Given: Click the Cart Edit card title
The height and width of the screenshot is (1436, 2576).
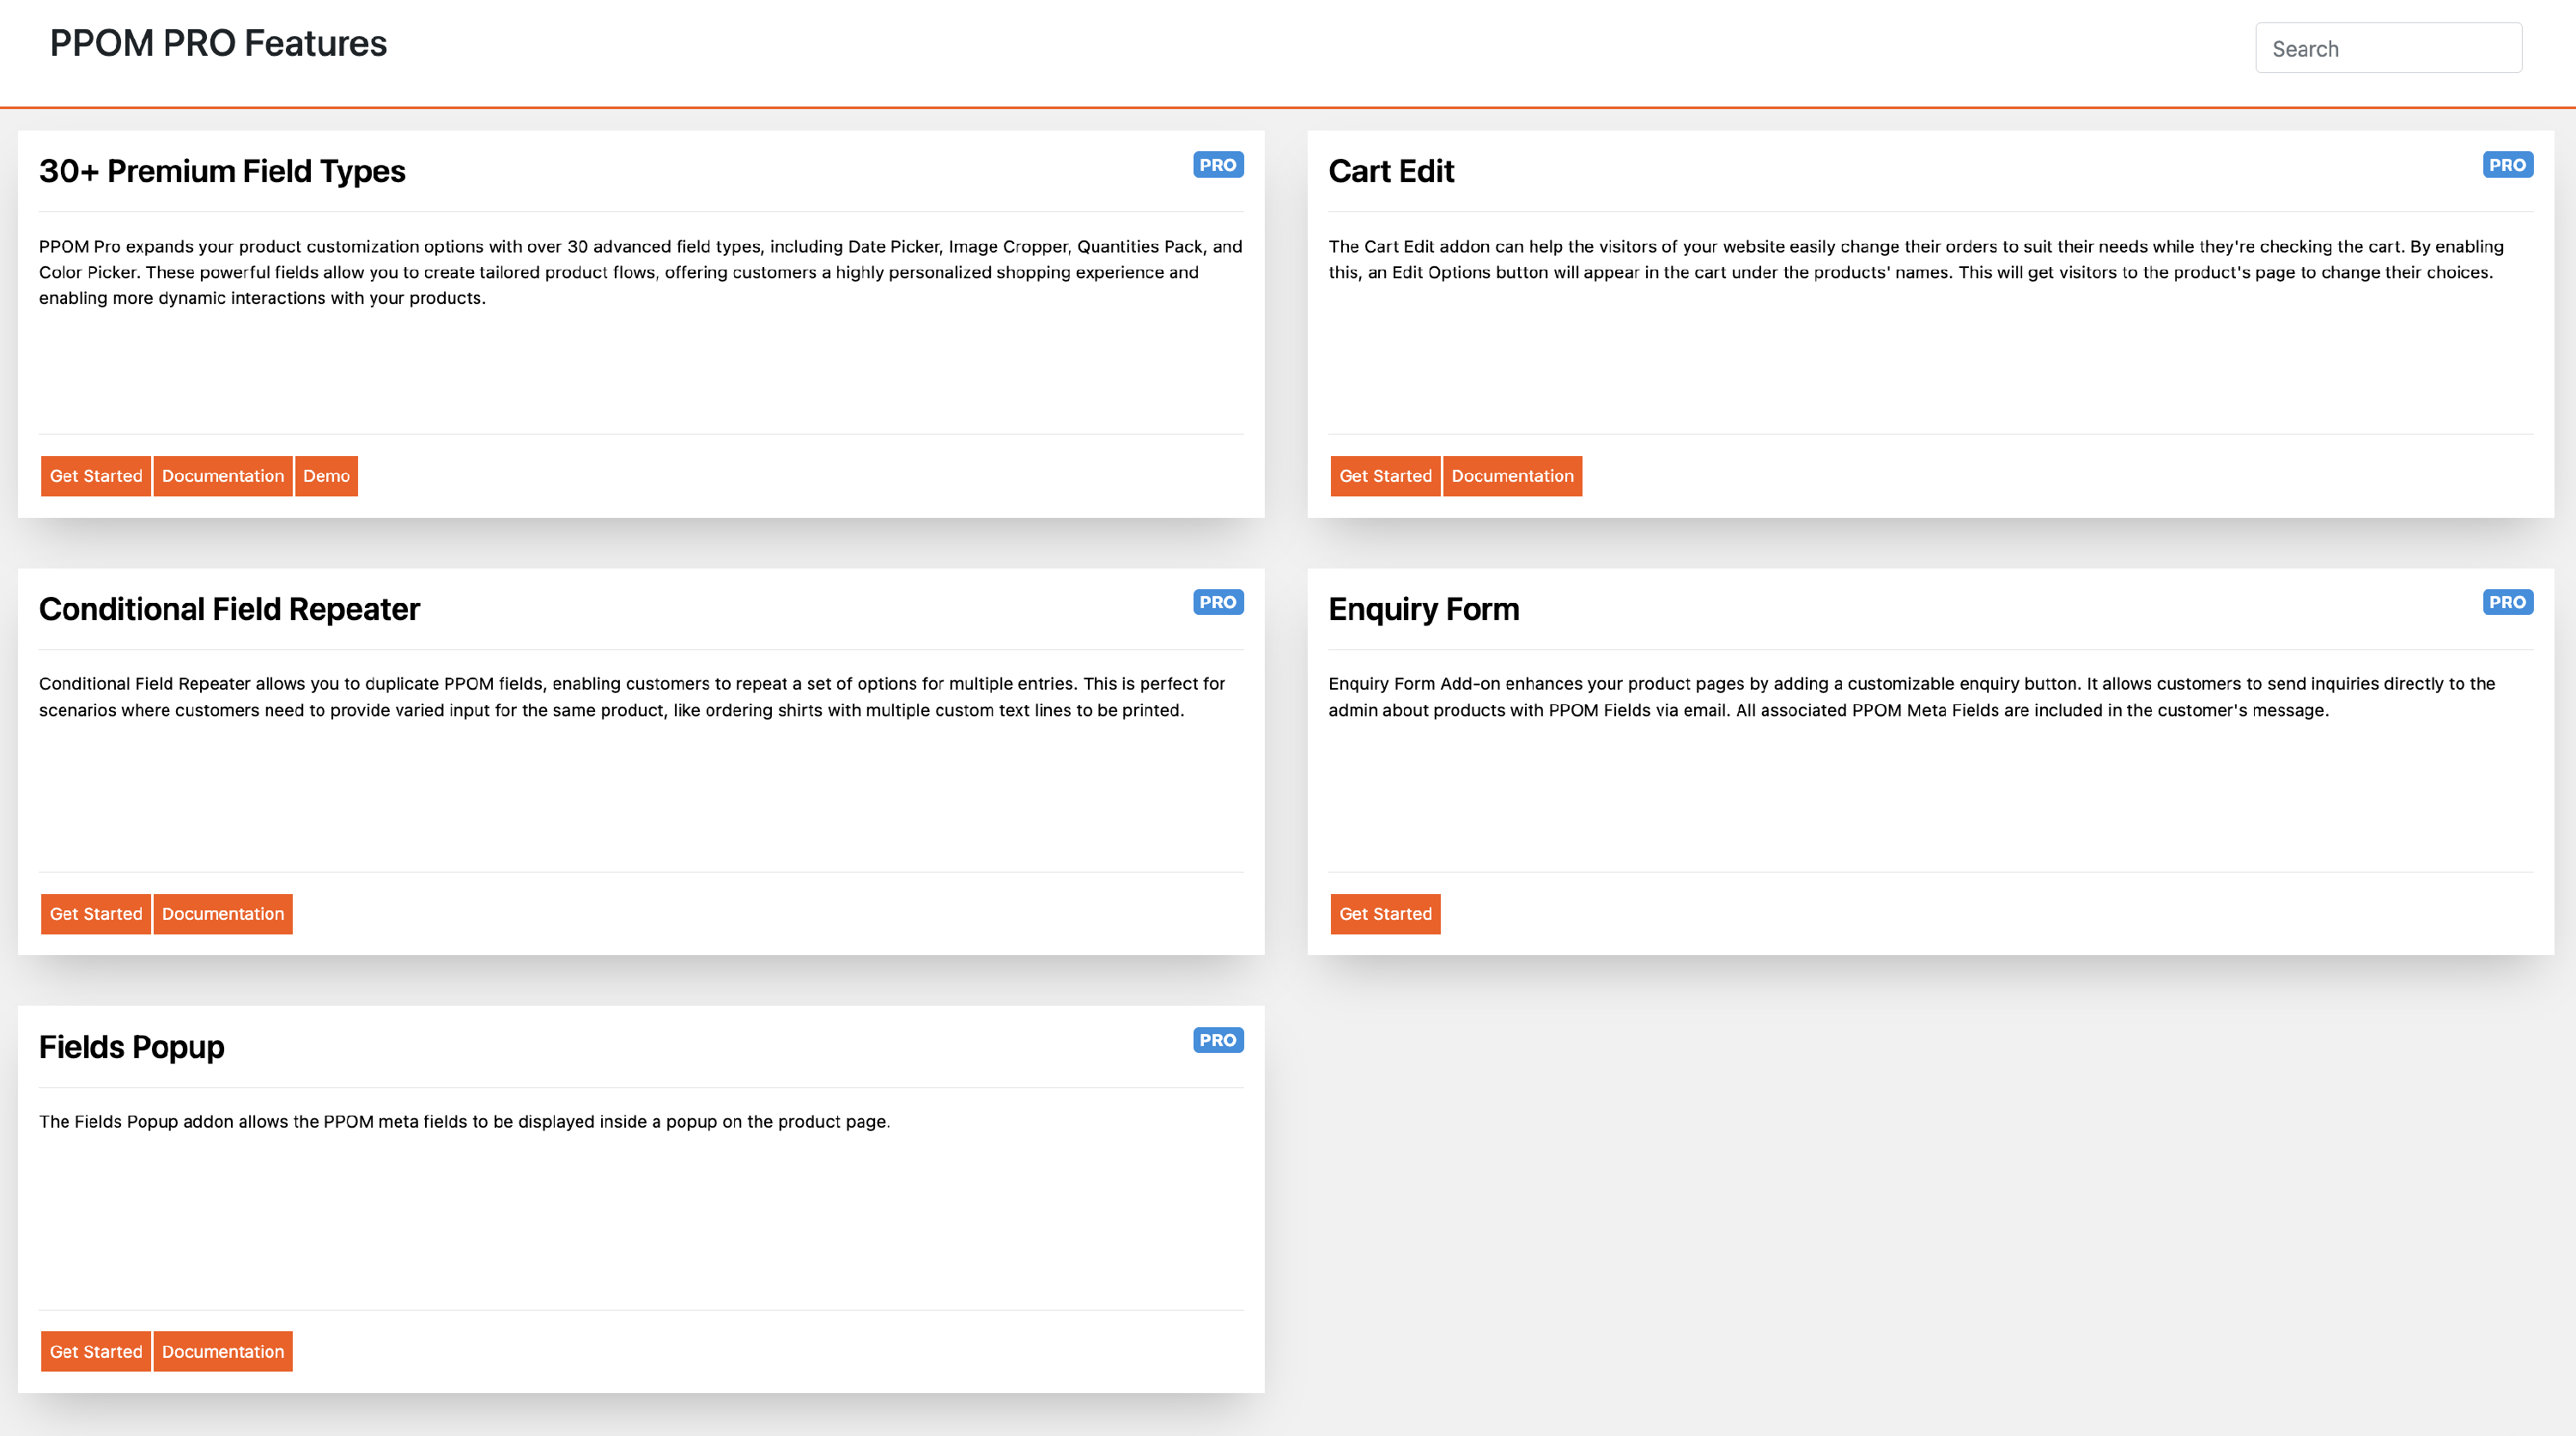Looking at the screenshot, I should click(x=1391, y=171).
